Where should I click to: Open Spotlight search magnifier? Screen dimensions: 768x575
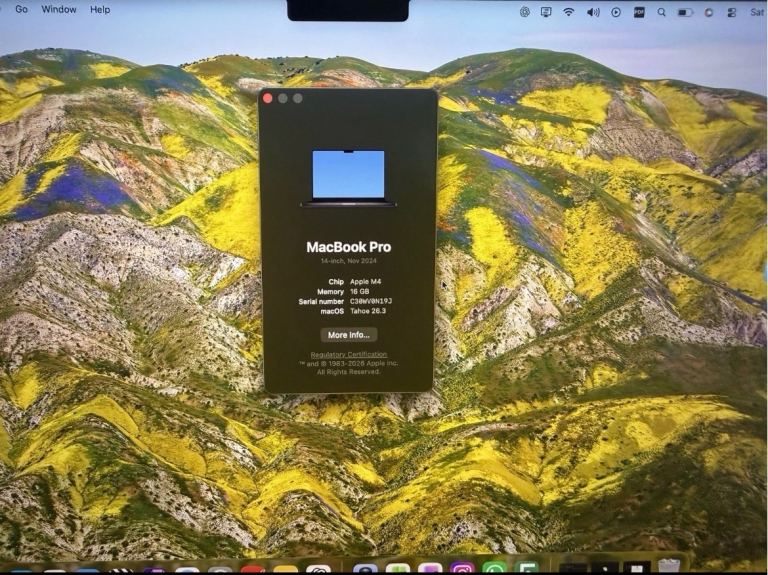coord(662,13)
